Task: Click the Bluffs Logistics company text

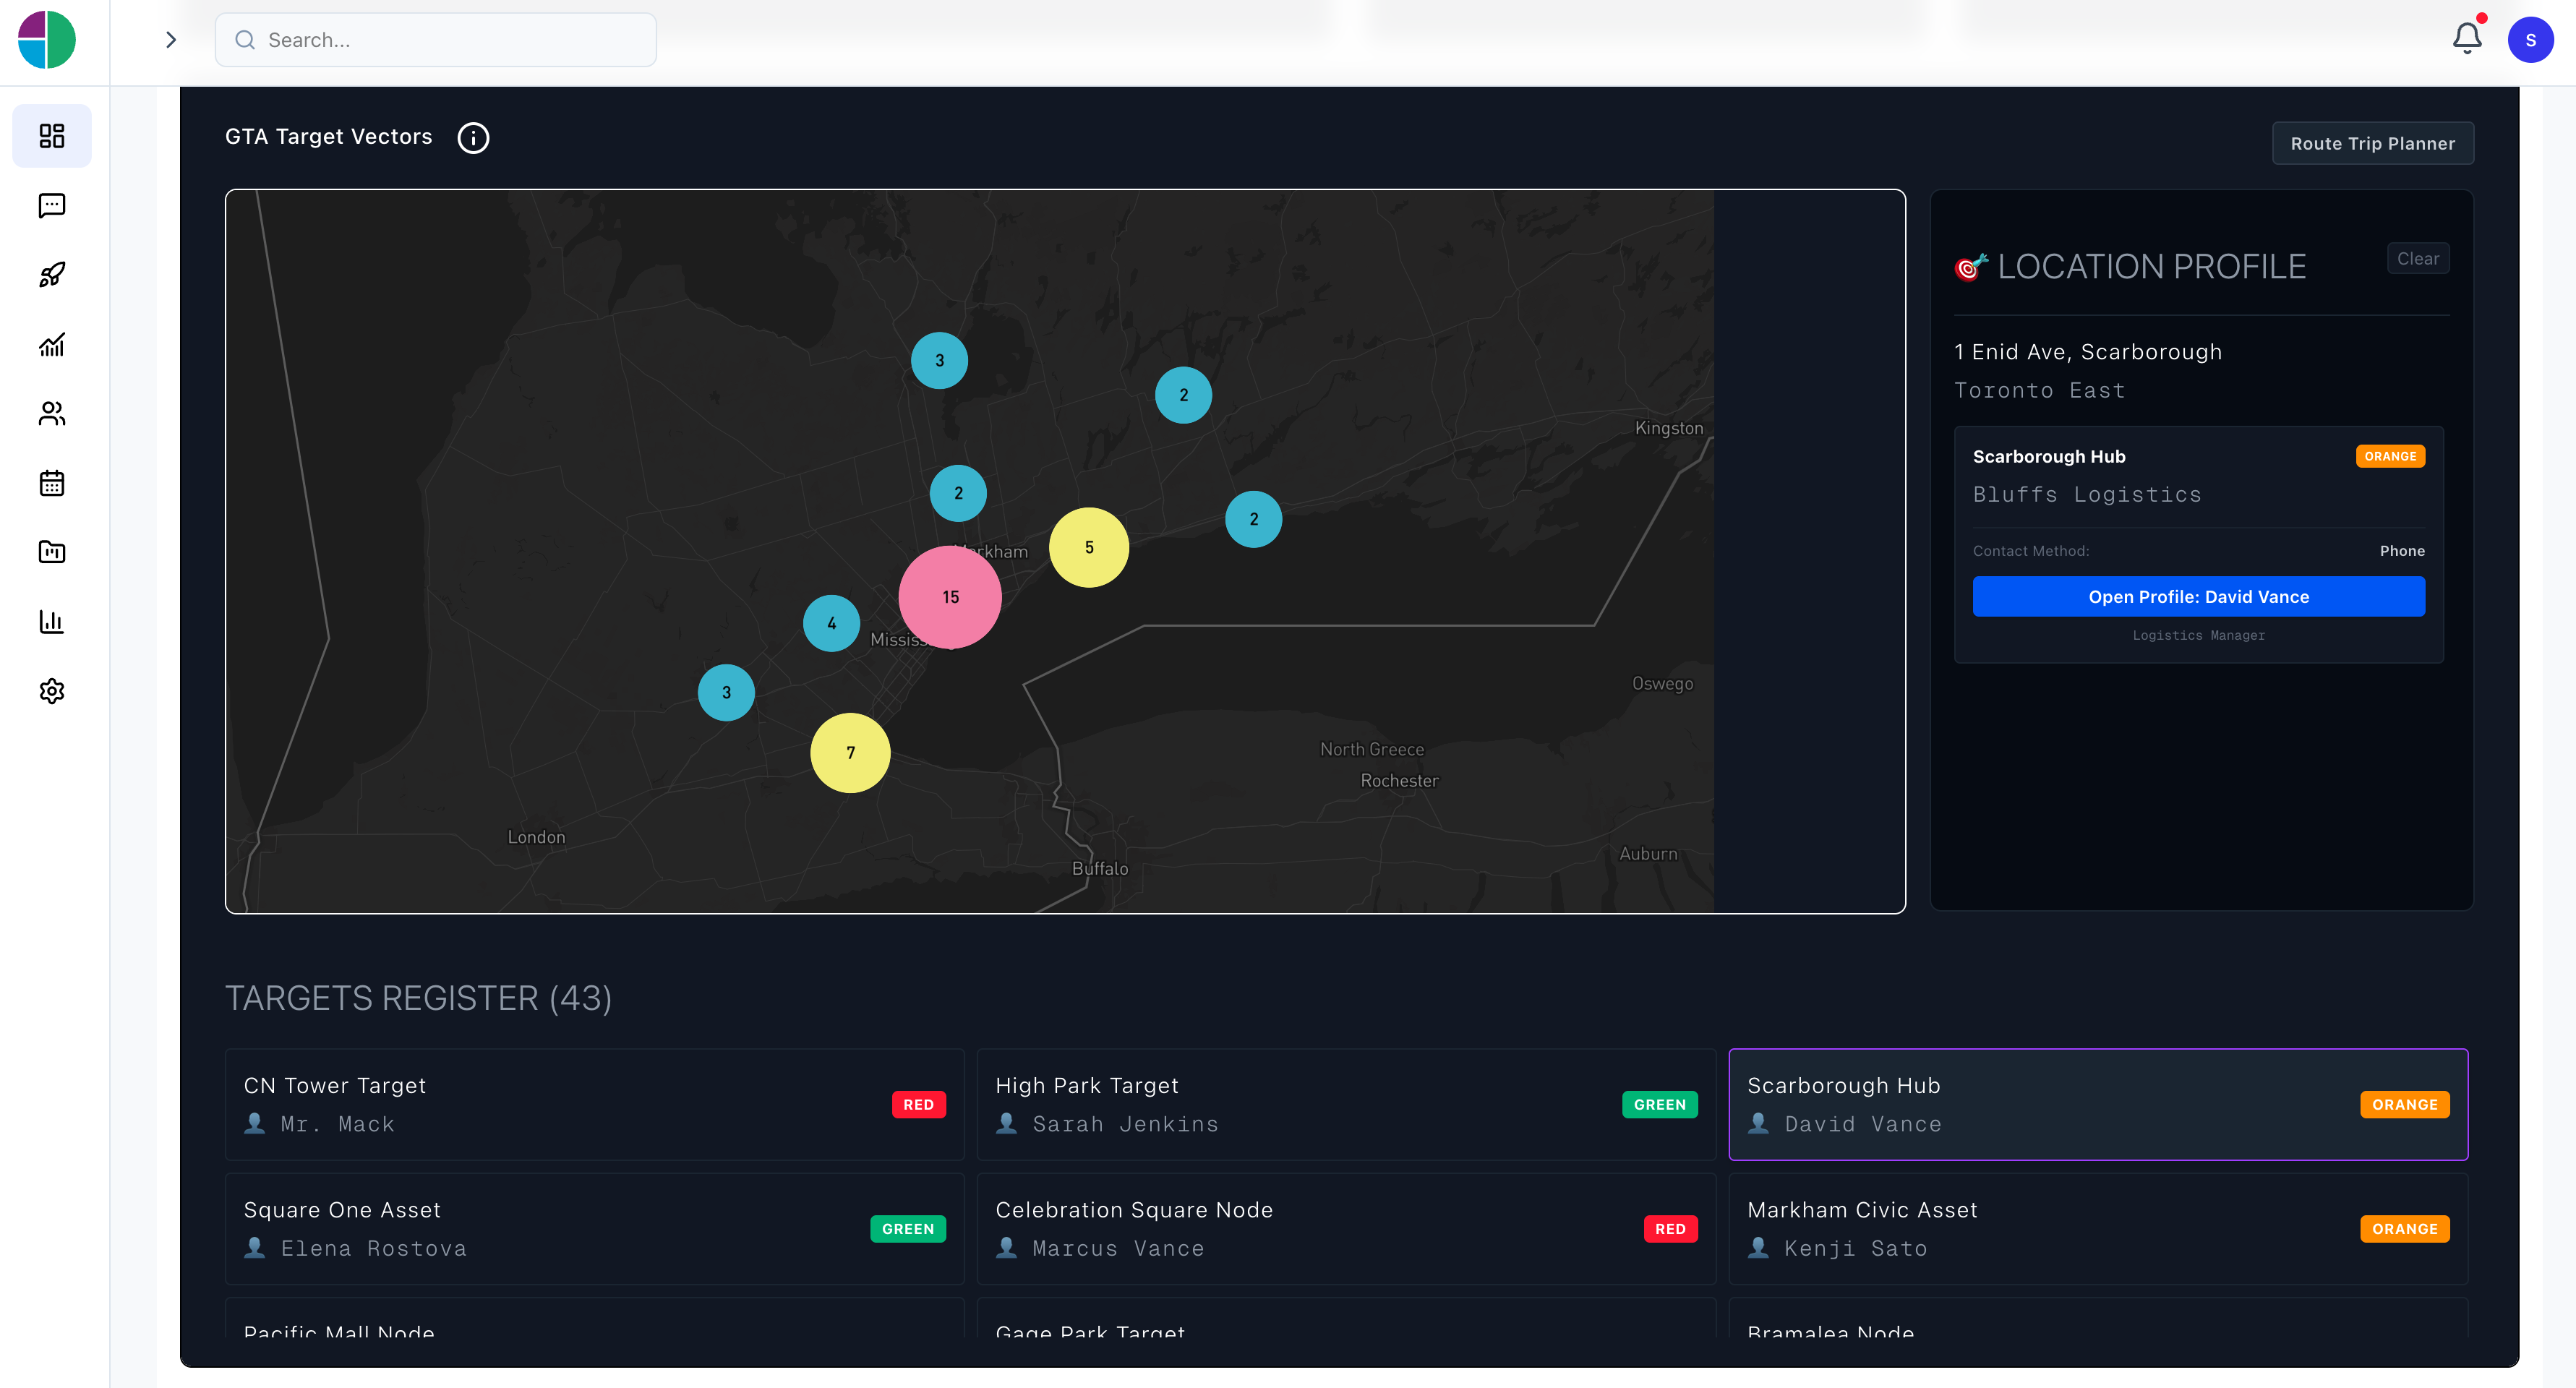Action: (x=2087, y=494)
